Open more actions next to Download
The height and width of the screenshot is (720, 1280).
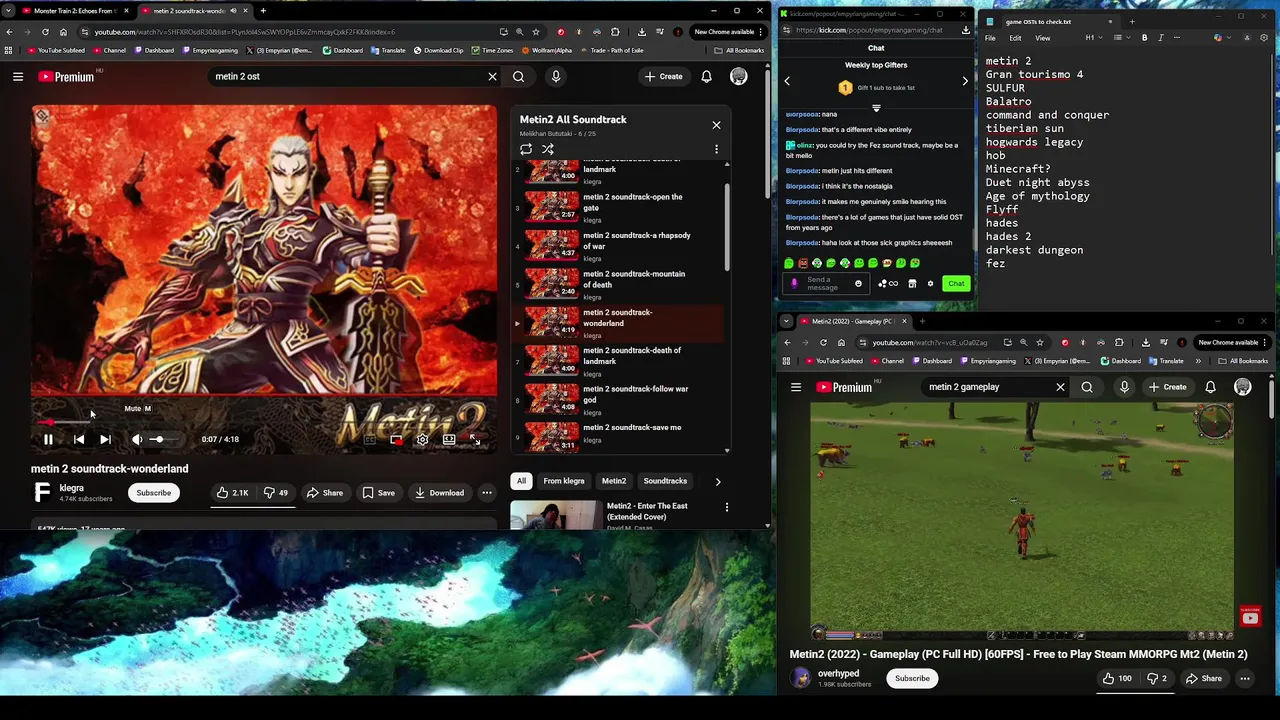point(487,493)
